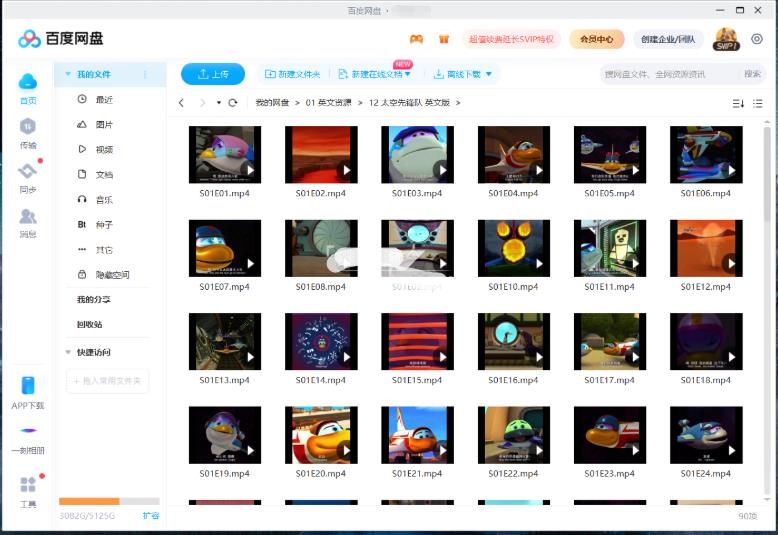Select the S01E02.mp4 thumbnail
Viewport: 778px width, 535px height.
point(321,155)
